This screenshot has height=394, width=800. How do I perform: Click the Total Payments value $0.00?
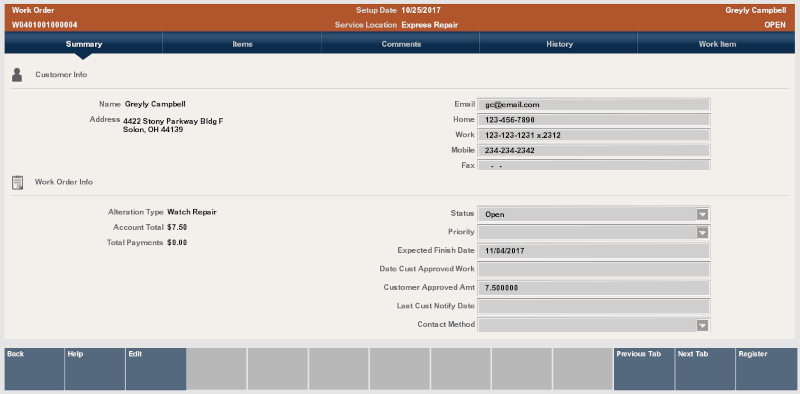tap(177, 242)
